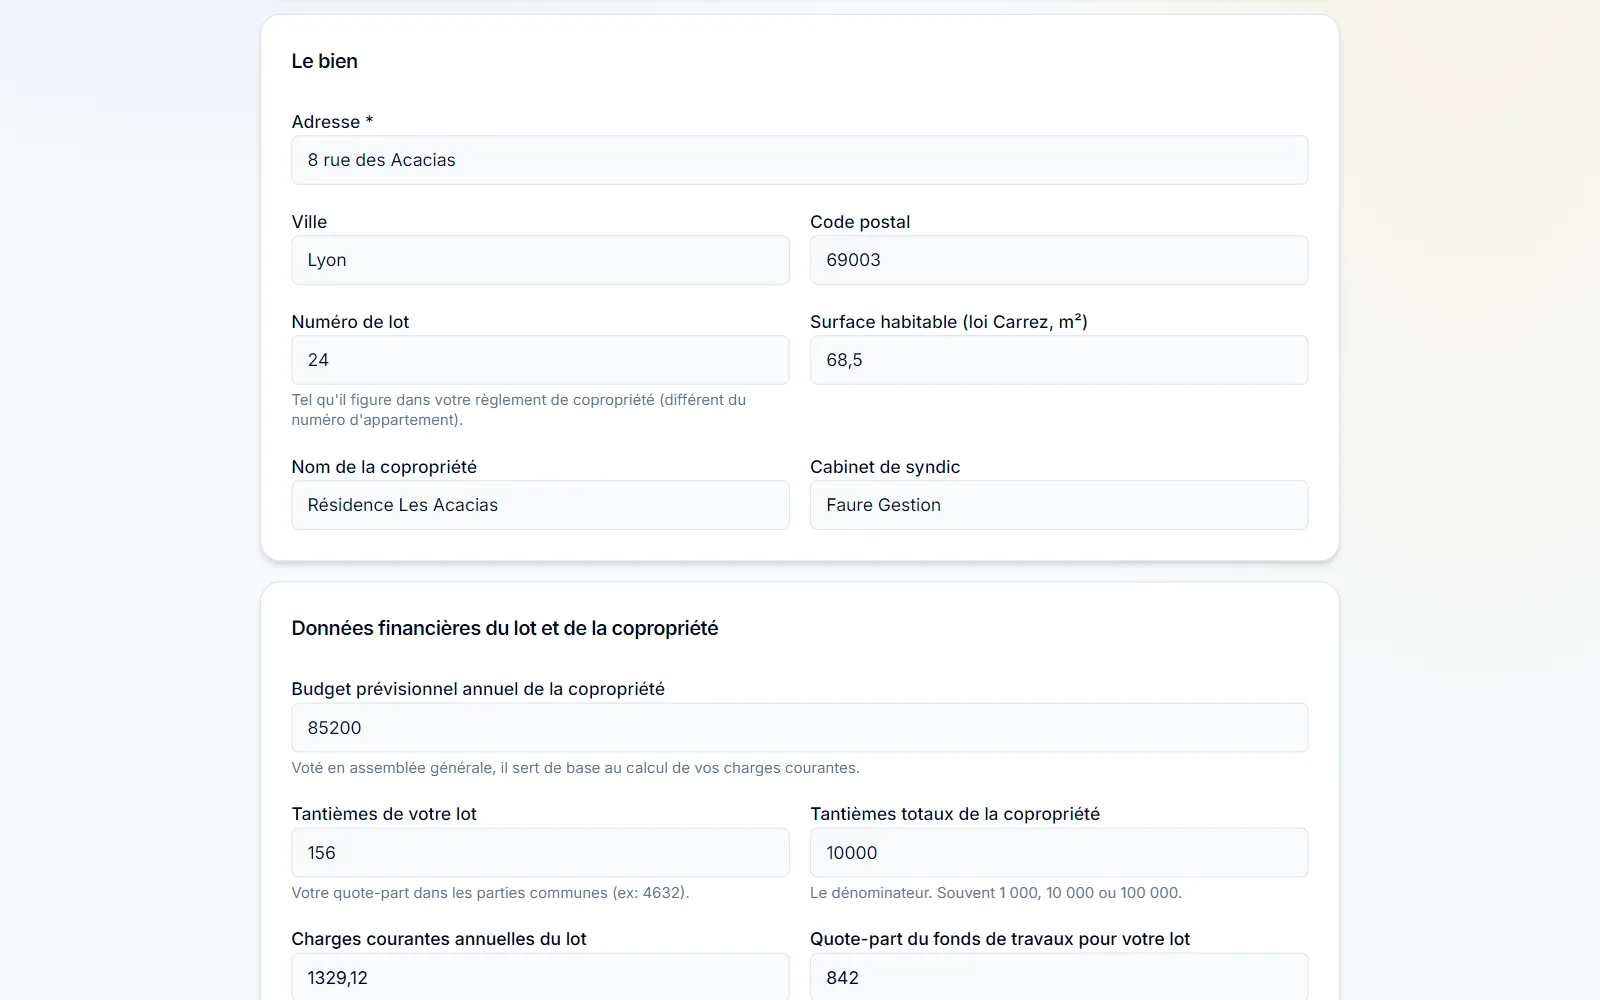Viewport: 1600px width, 1000px height.
Task: Select Charges courantes annuelles du lot field
Action: [540, 977]
